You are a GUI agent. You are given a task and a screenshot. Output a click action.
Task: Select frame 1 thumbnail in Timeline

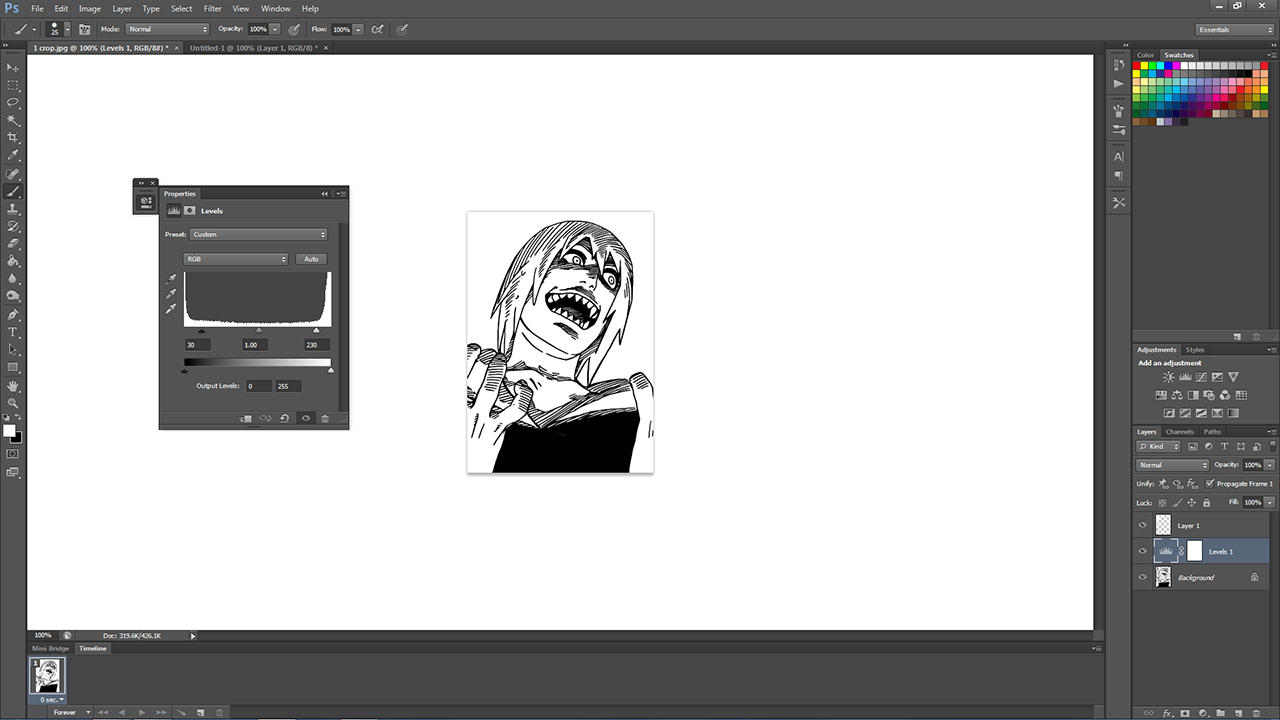(x=47, y=676)
